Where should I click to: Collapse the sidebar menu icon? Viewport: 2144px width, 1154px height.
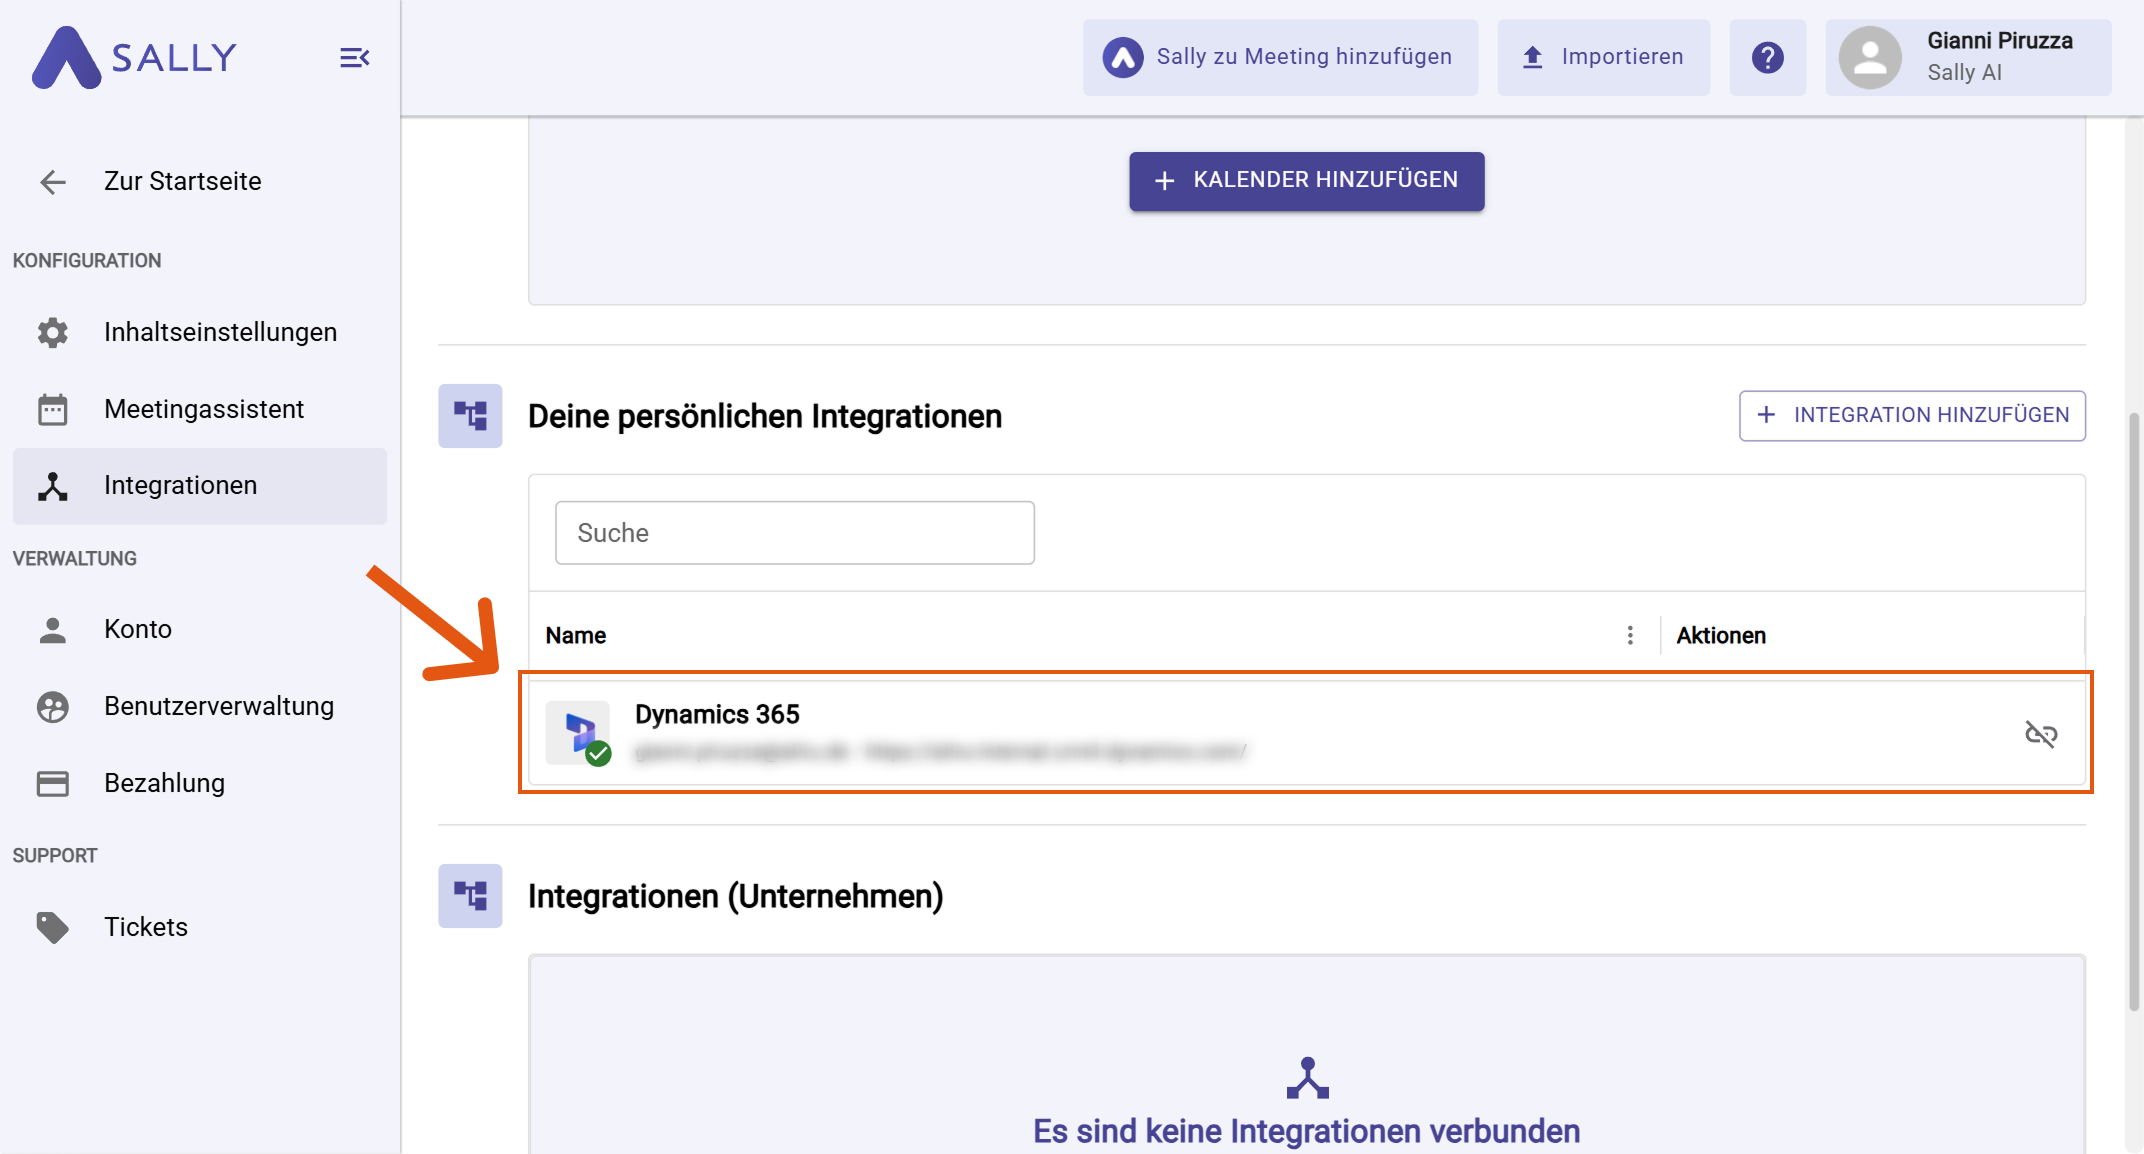pos(355,58)
